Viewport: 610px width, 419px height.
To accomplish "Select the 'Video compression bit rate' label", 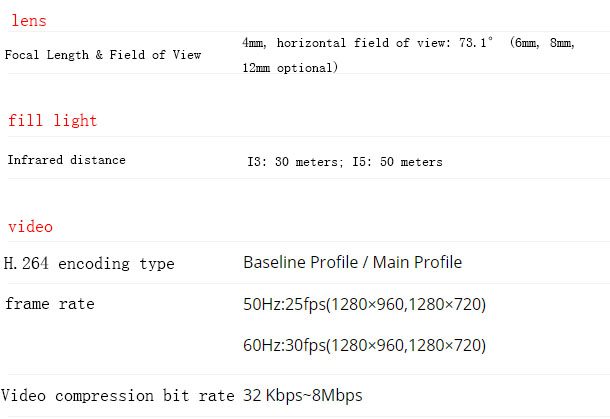I will tap(118, 396).
